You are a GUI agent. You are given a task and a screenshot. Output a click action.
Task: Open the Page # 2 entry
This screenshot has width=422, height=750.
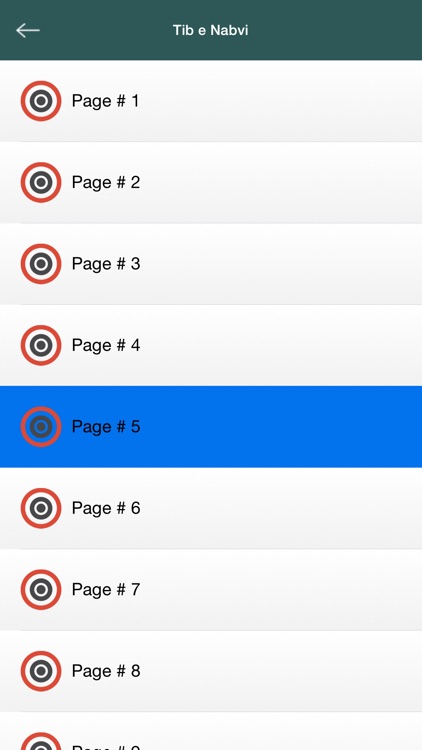tap(211, 182)
